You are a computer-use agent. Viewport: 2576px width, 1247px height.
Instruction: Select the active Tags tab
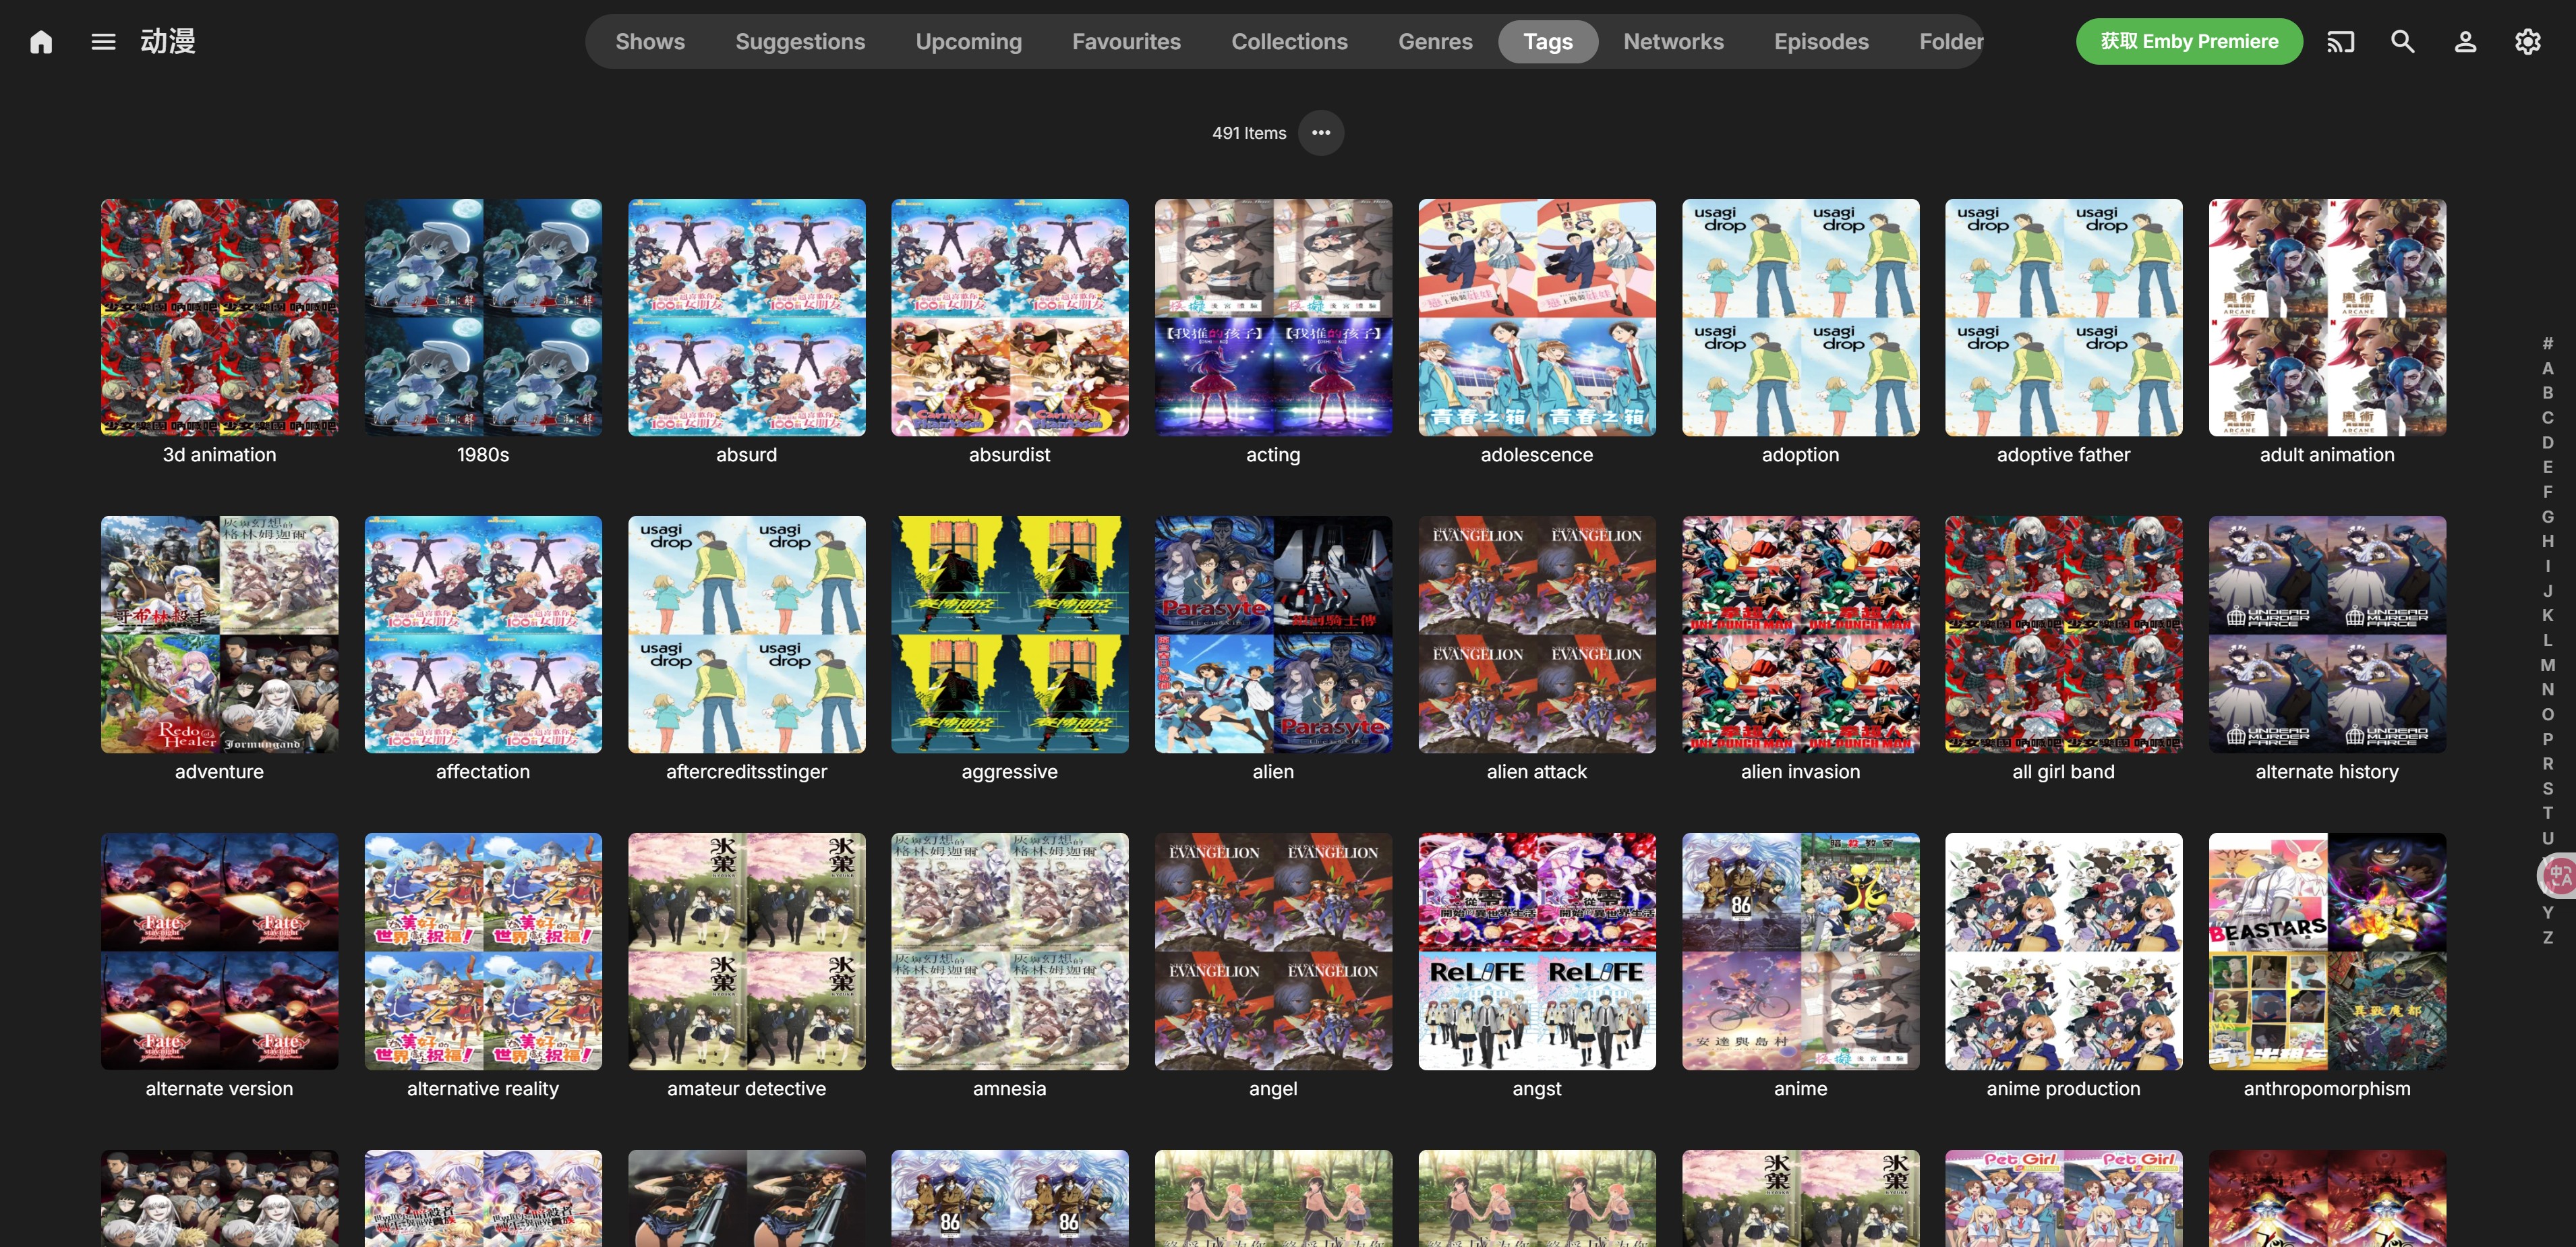[x=1547, y=42]
